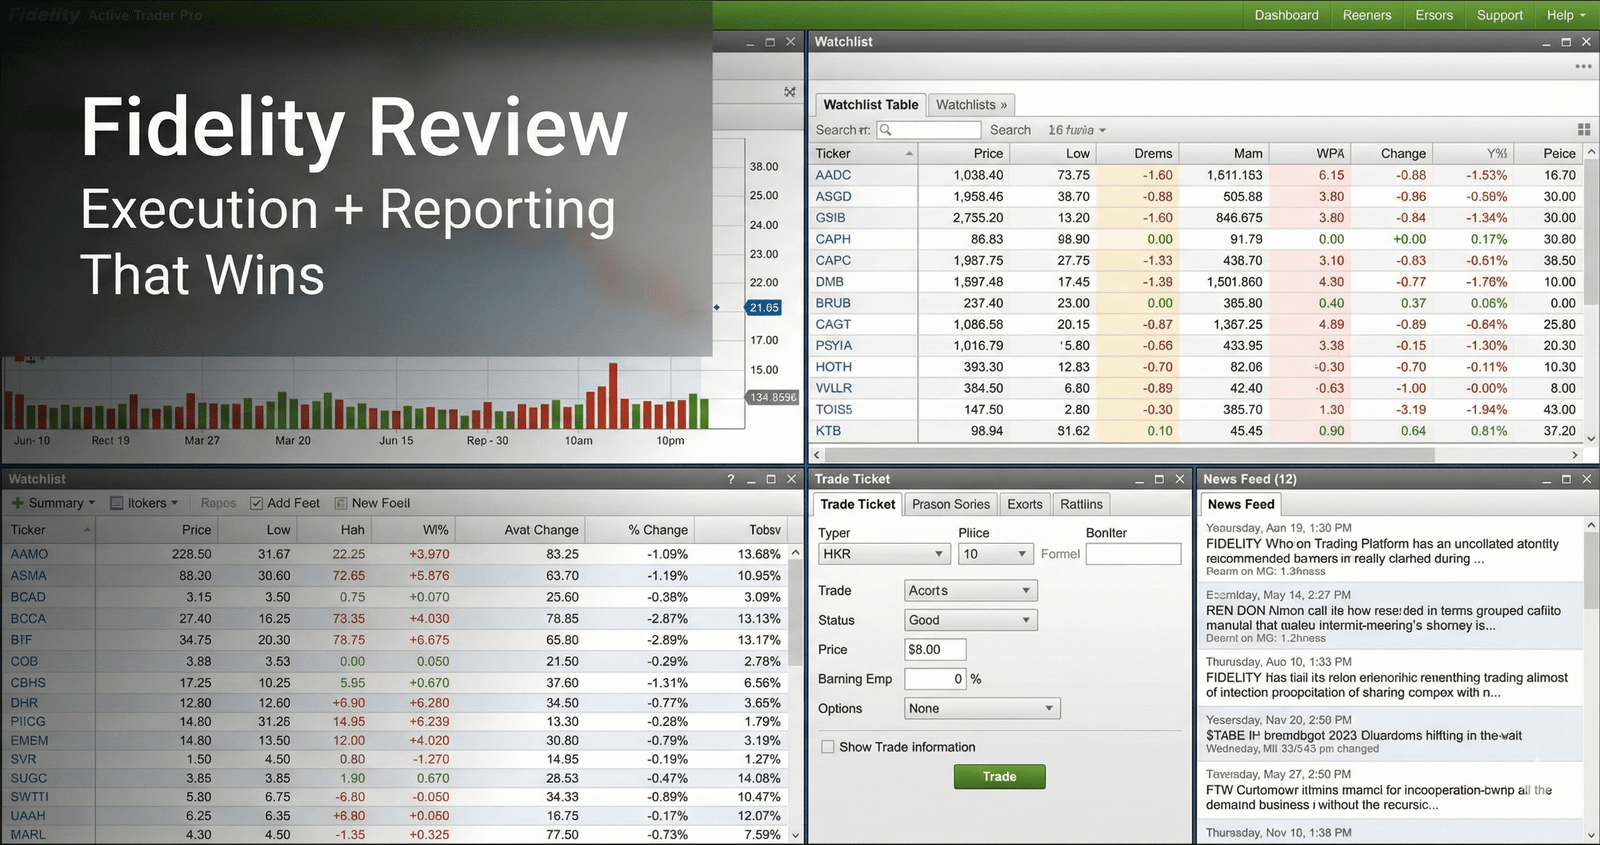Expand the Help dropdown menu
1600x845 pixels.
coord(1565,15)
